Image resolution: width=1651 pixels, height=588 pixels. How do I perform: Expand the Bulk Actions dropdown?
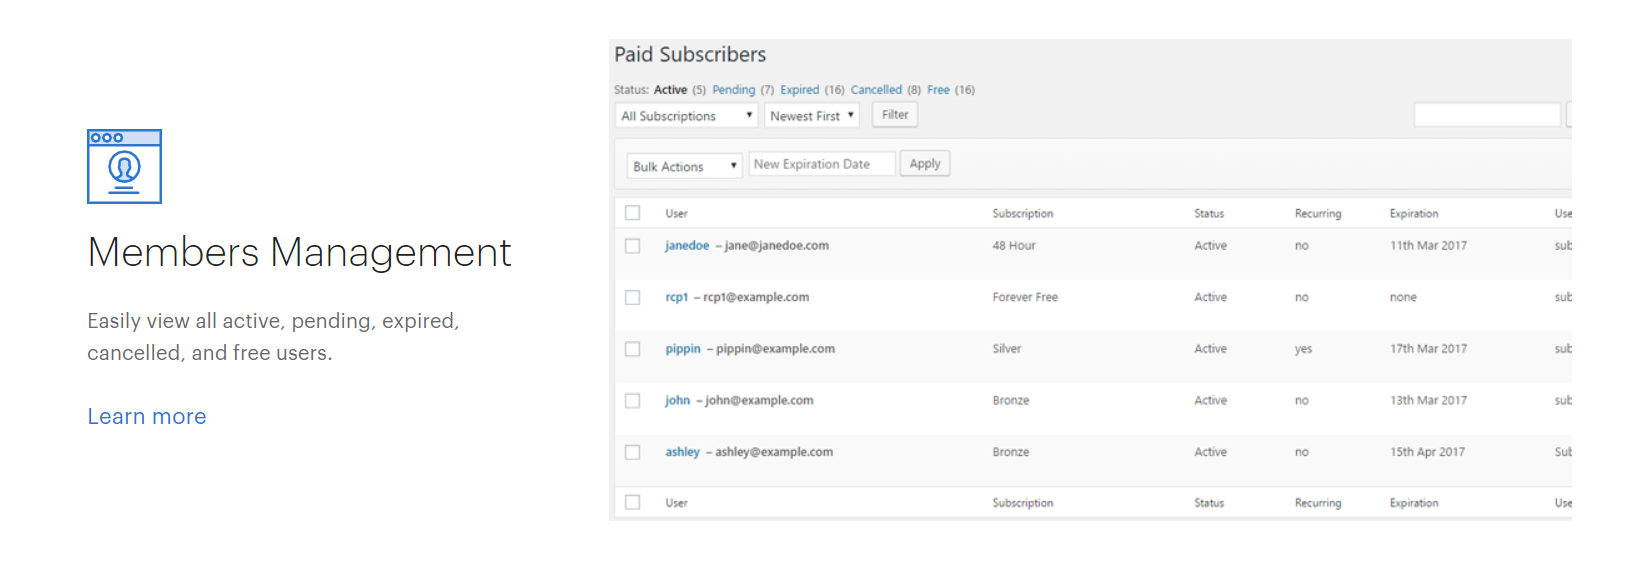pos(685,166)
